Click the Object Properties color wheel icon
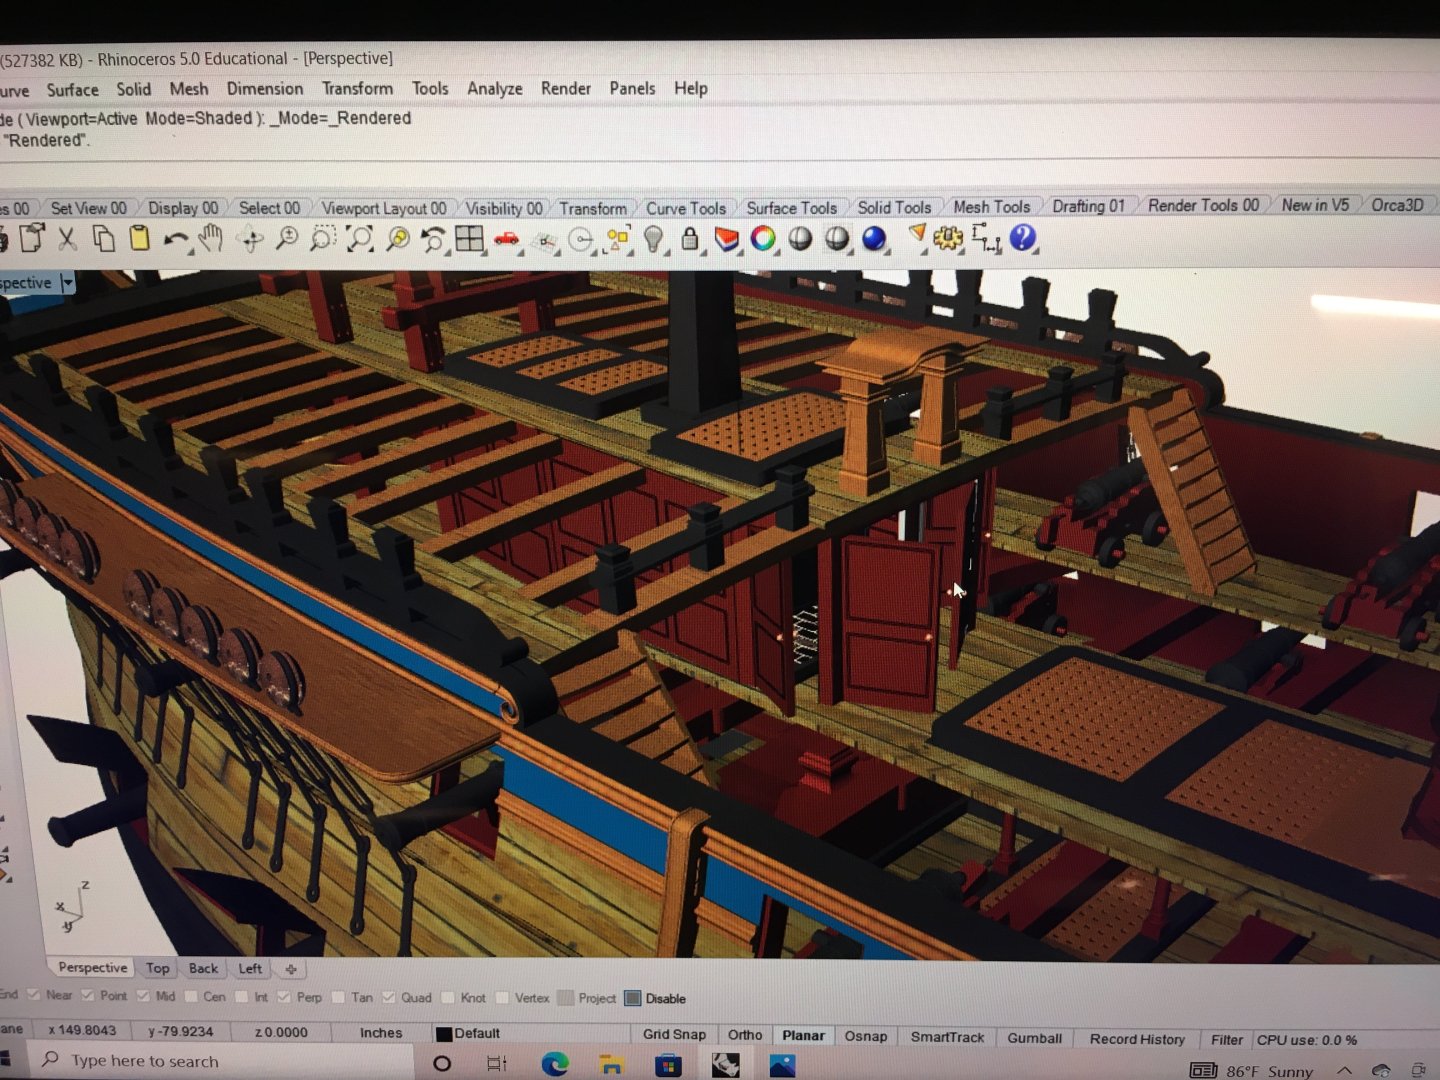This screenshot has height=1080, width=1440. (x=763, y=238)
